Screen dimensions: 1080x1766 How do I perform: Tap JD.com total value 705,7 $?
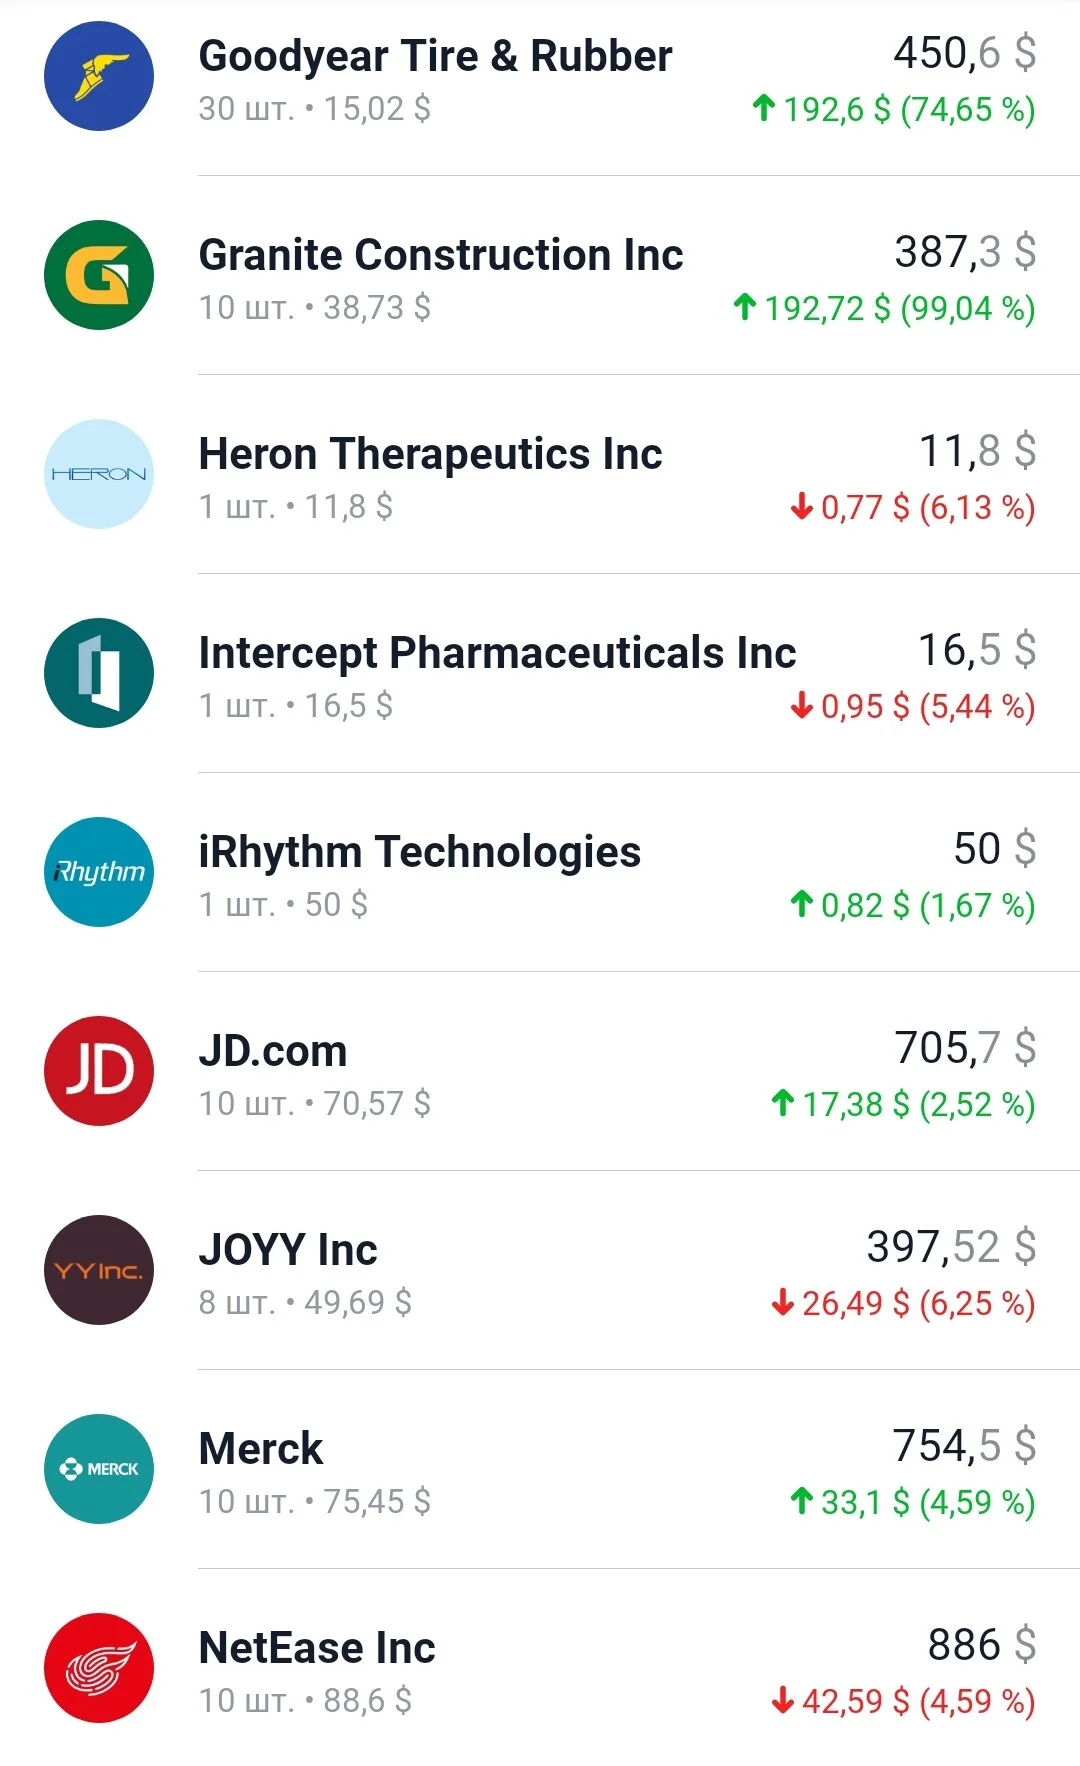[x=965, y=1048]
